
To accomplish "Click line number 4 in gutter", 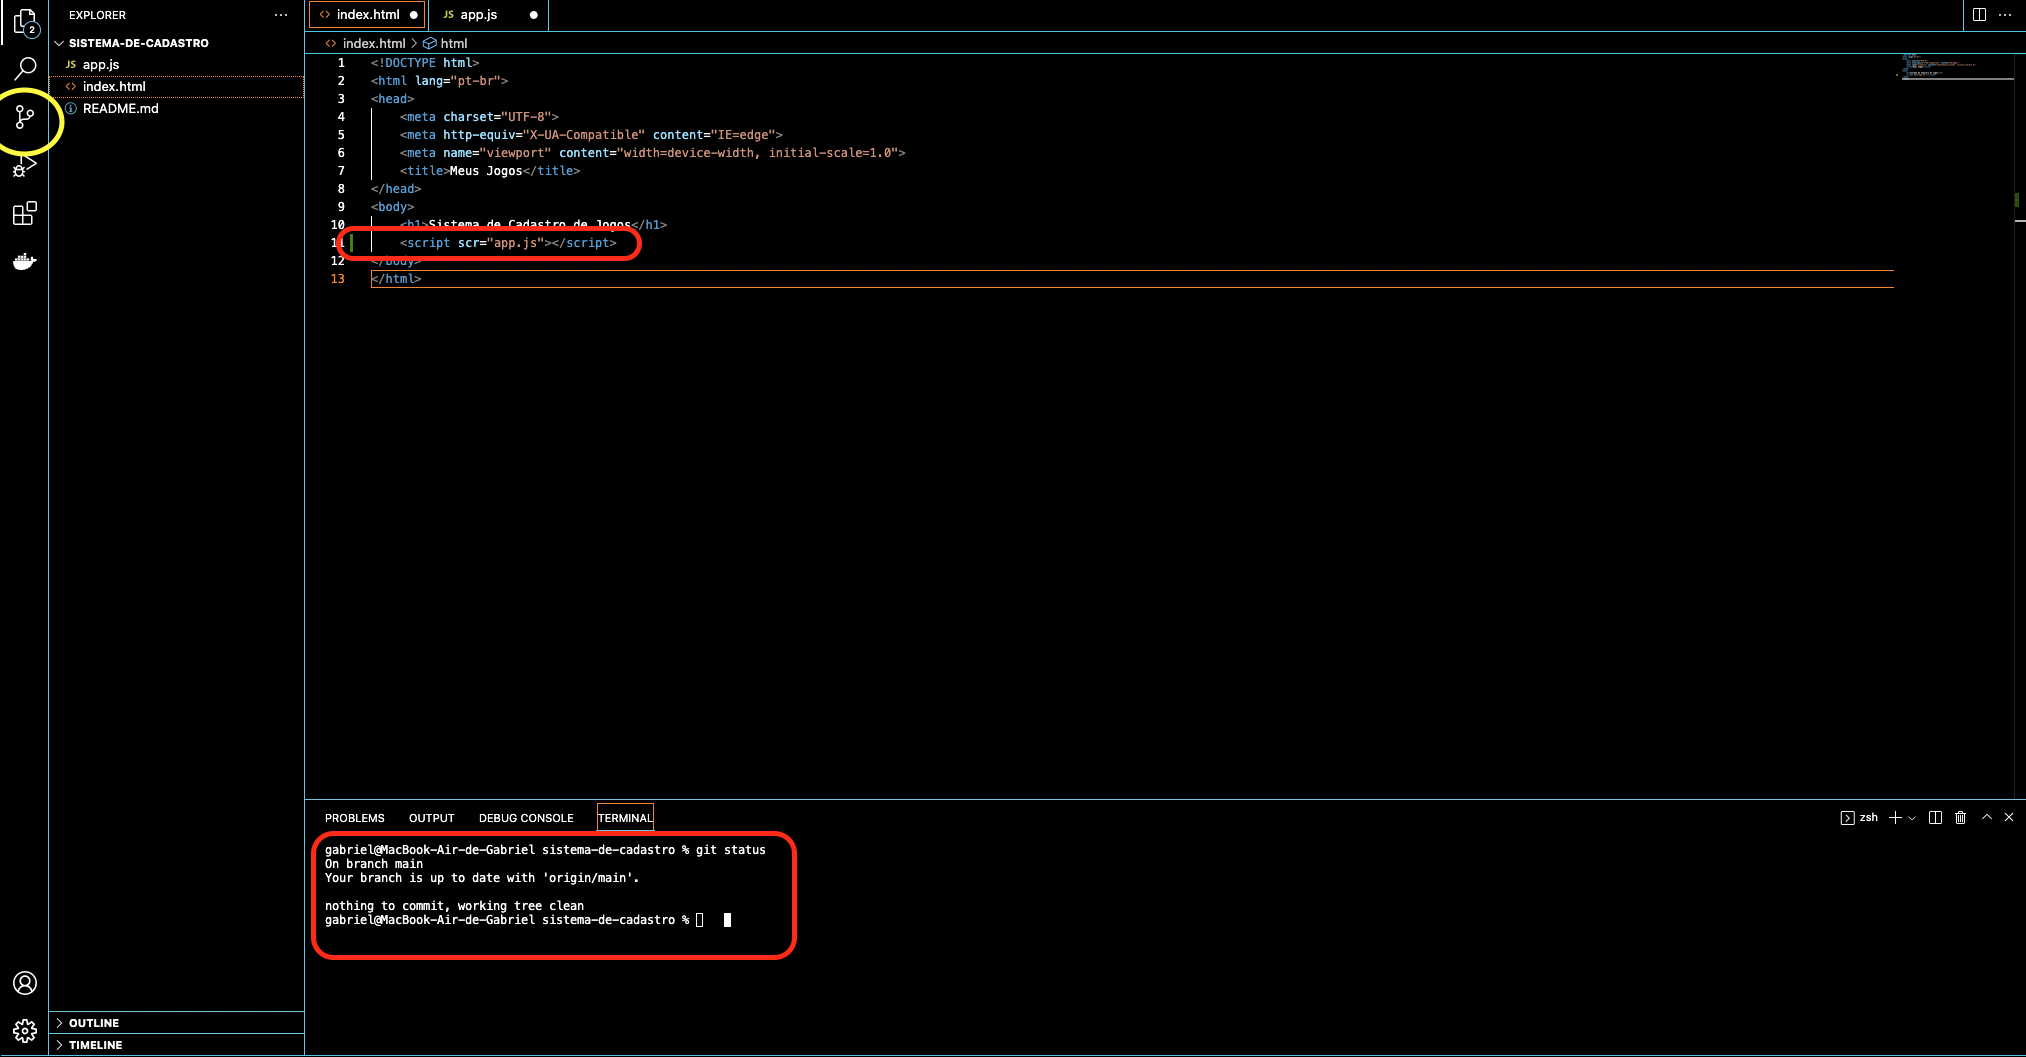I will pyautogui.click(x=341, y=117).
